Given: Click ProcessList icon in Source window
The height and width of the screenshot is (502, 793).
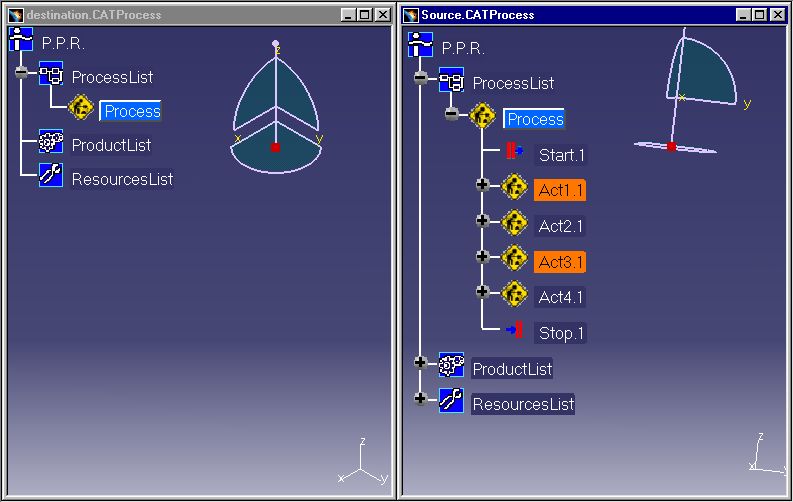Looking at the screenshot, I should [452, 81].
